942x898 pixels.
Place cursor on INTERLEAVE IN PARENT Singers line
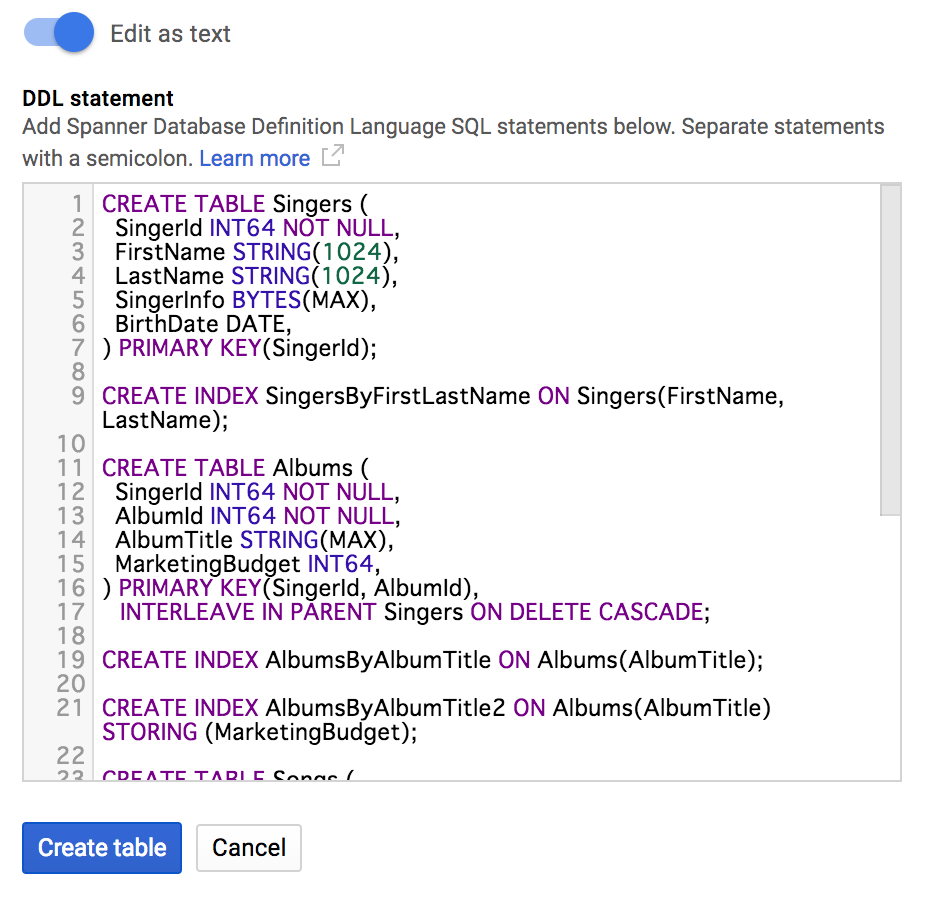pos(415,612)
